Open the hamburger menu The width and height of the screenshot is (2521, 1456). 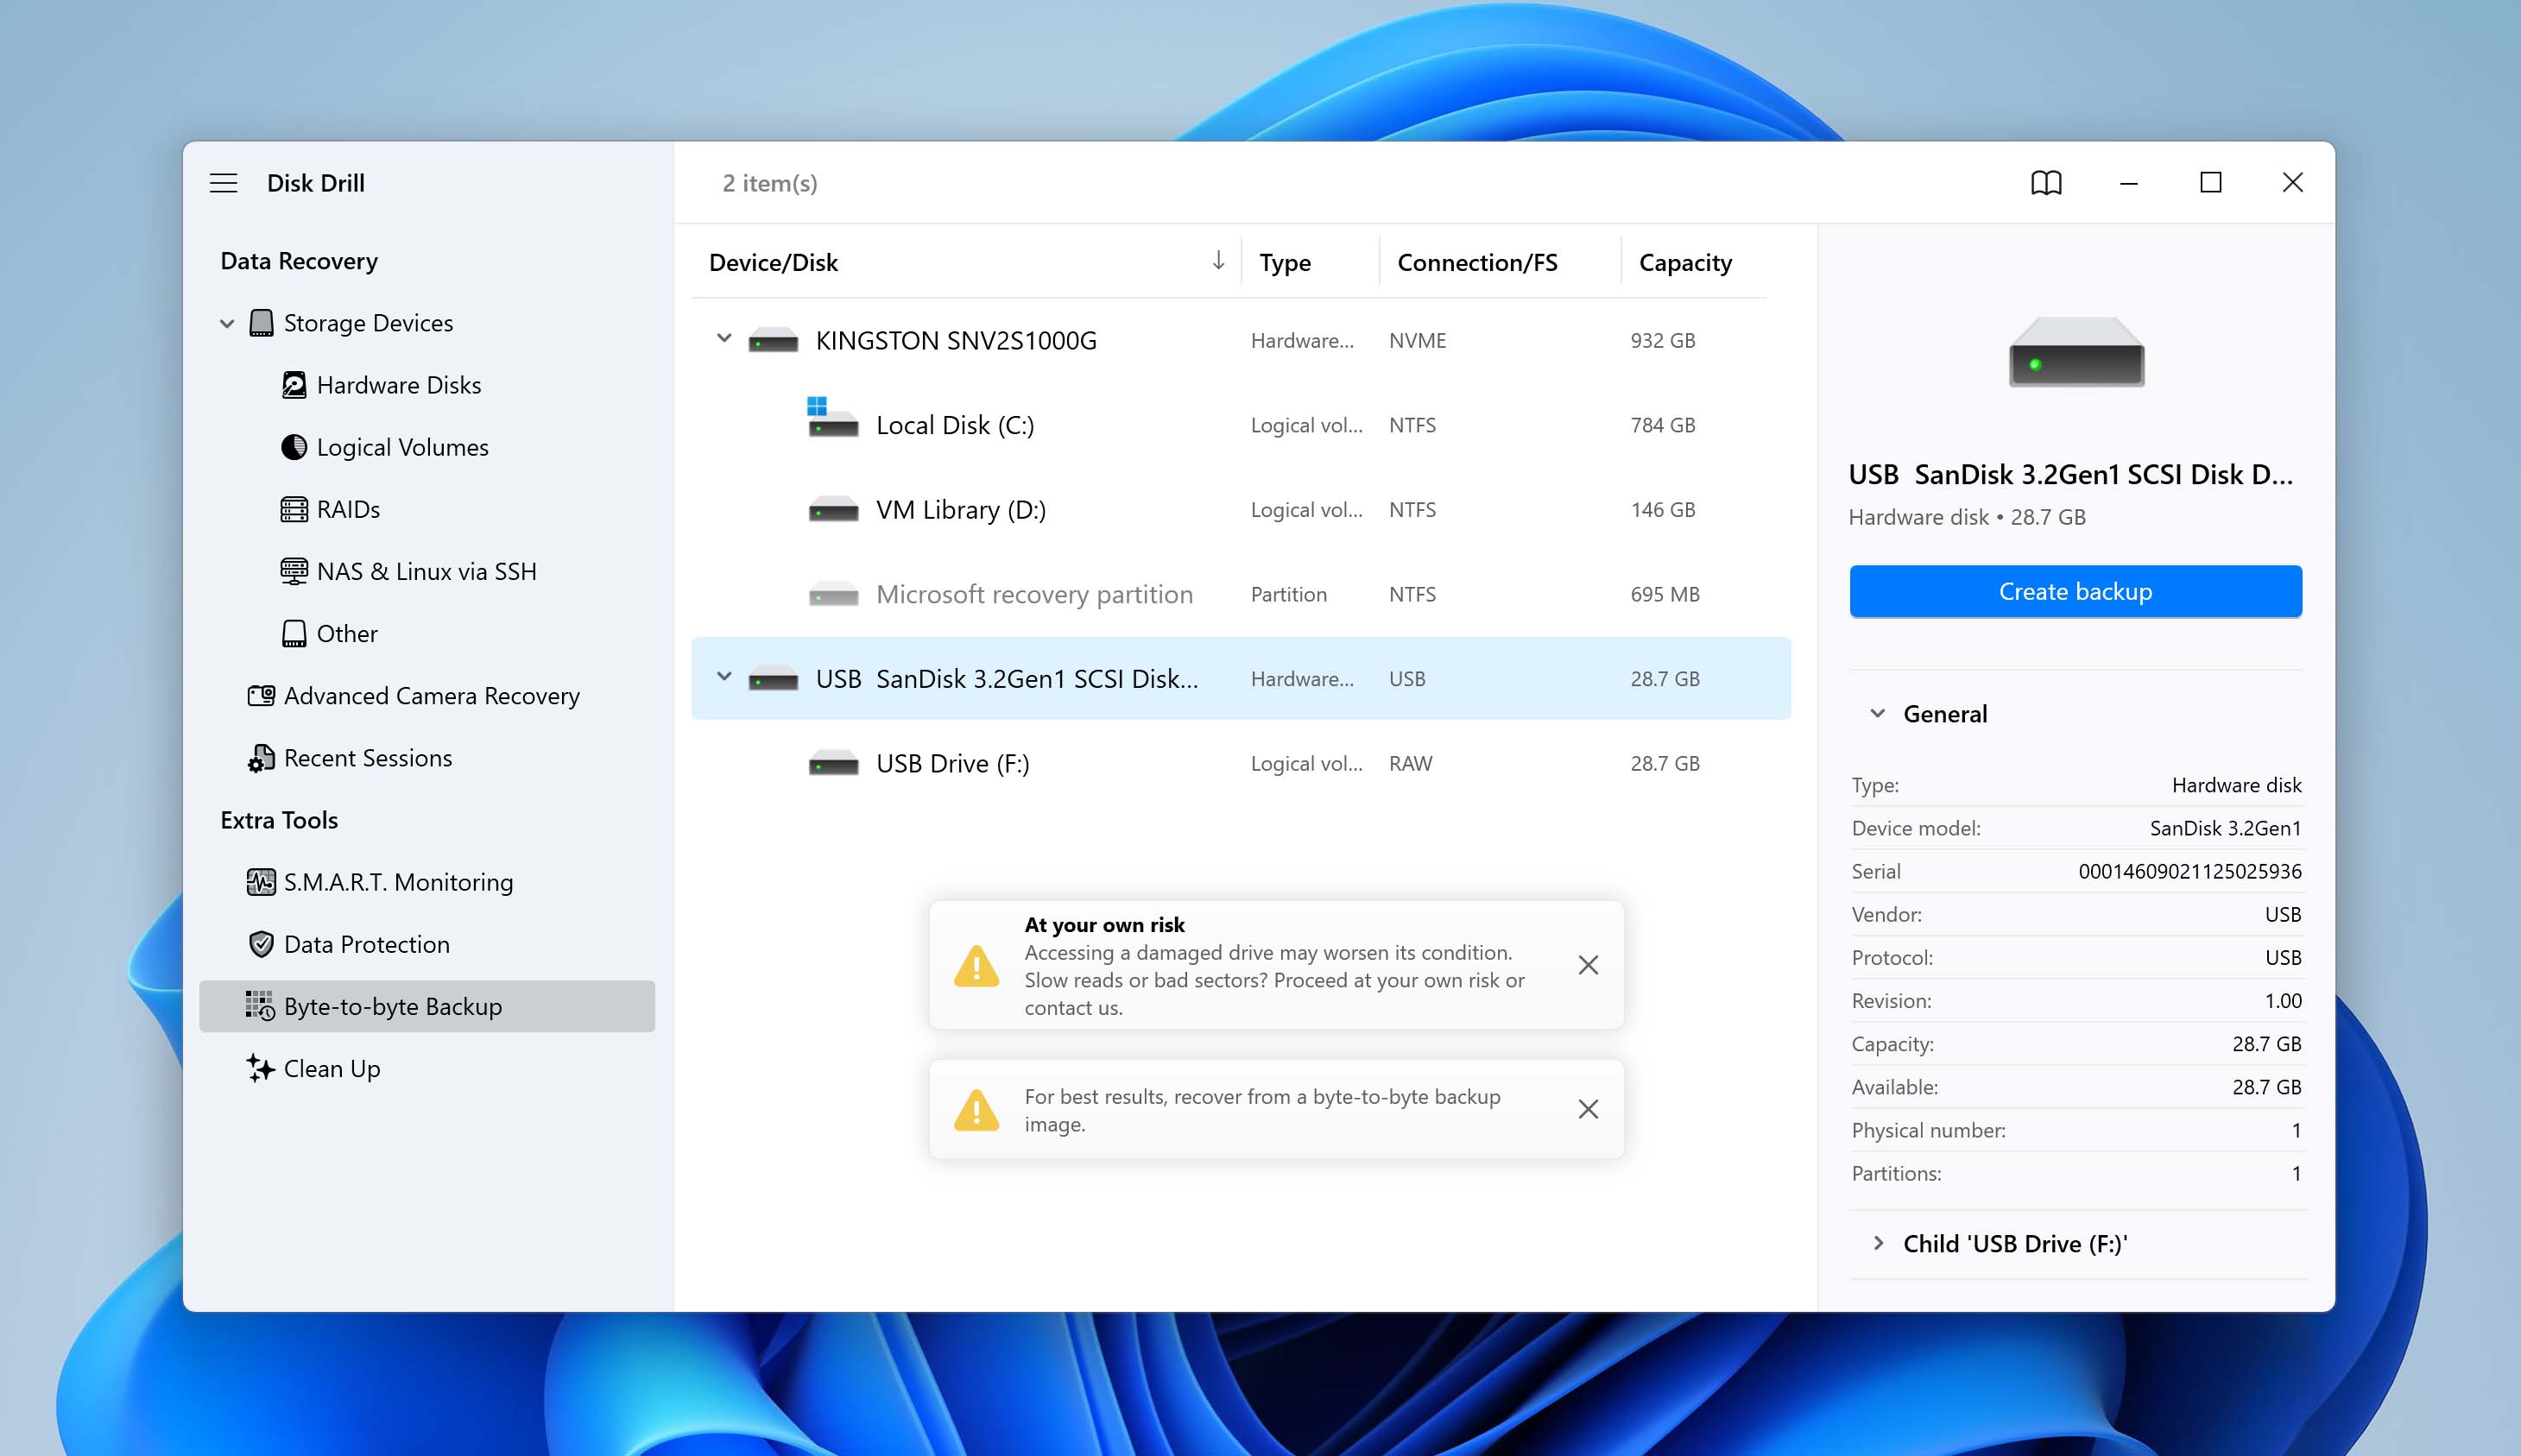click(x=223, y=182)
